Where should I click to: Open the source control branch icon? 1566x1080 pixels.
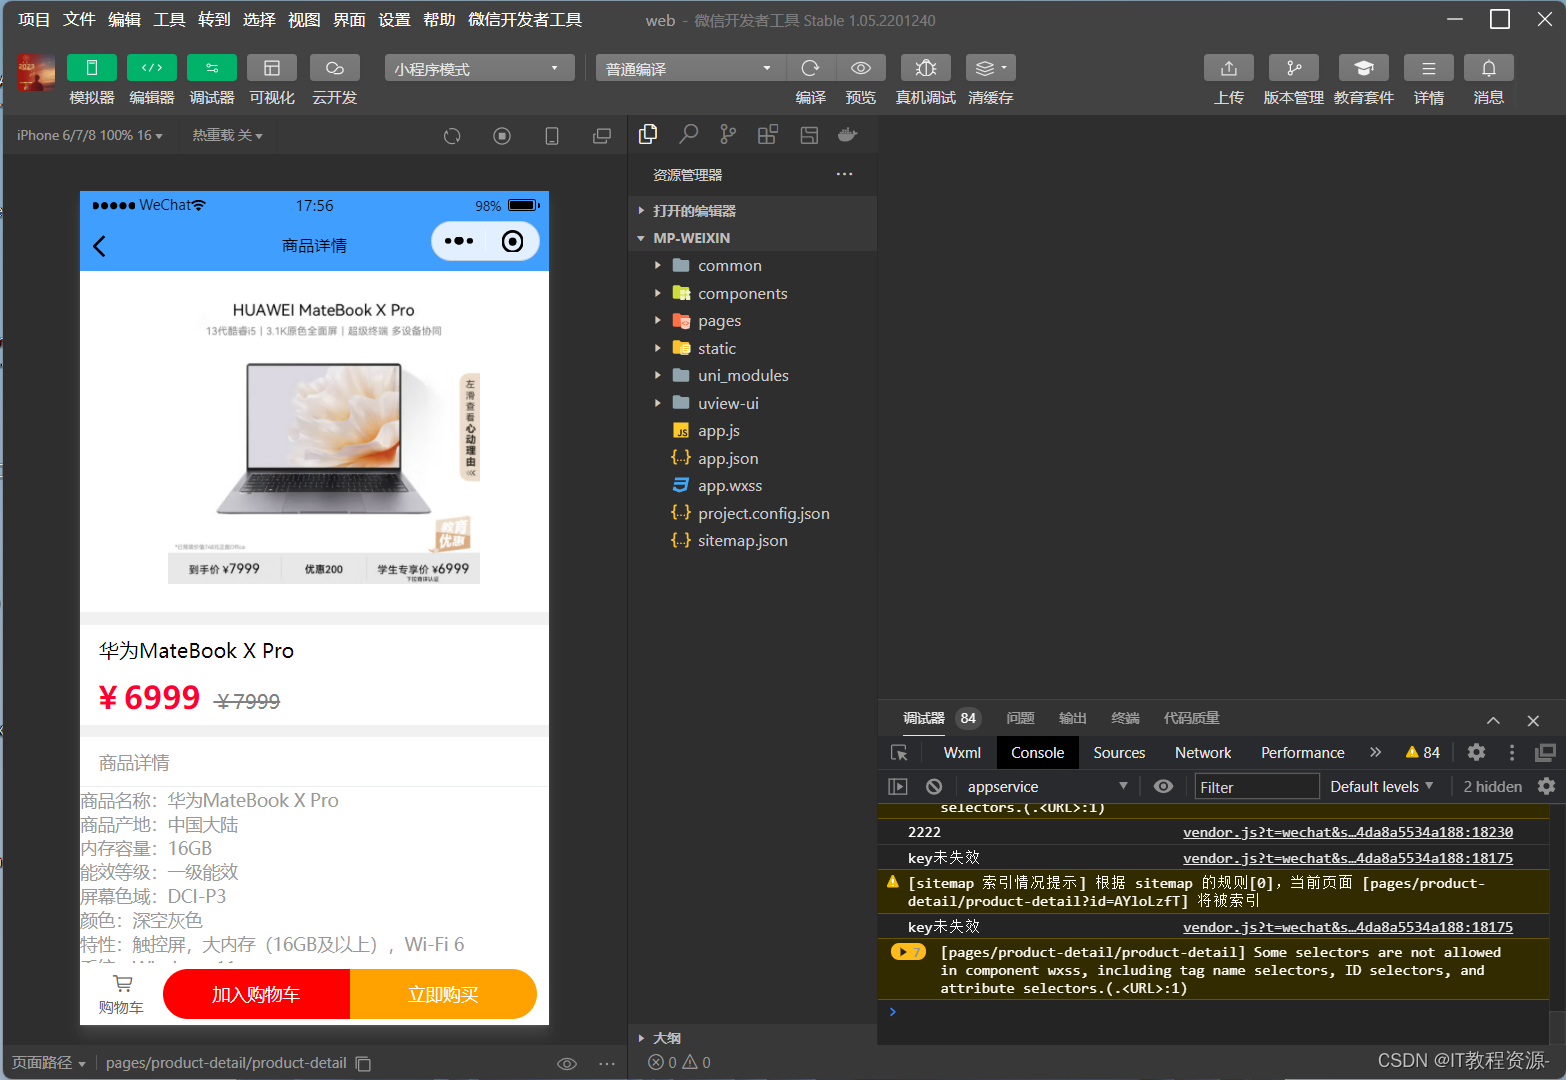click(728, 134)
